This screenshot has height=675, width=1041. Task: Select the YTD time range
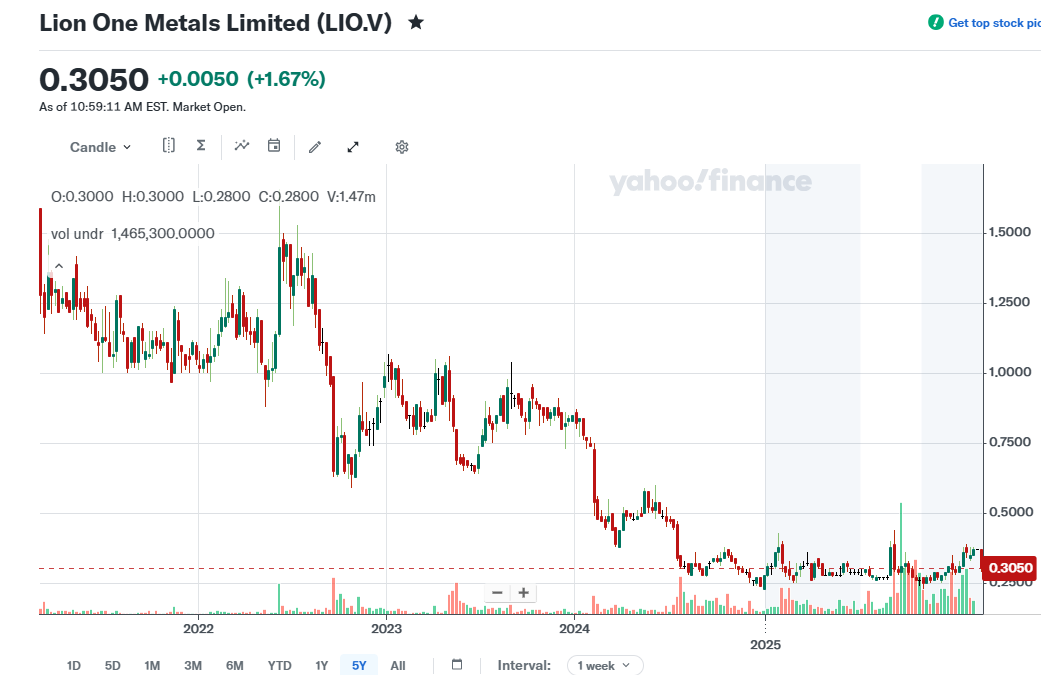[x=279, y=665]
